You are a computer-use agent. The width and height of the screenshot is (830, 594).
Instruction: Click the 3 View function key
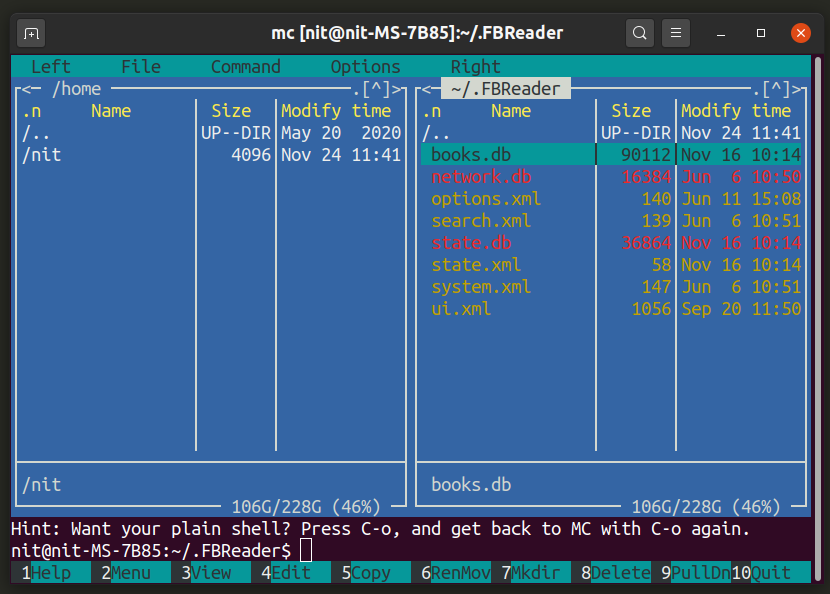(211, 573)
